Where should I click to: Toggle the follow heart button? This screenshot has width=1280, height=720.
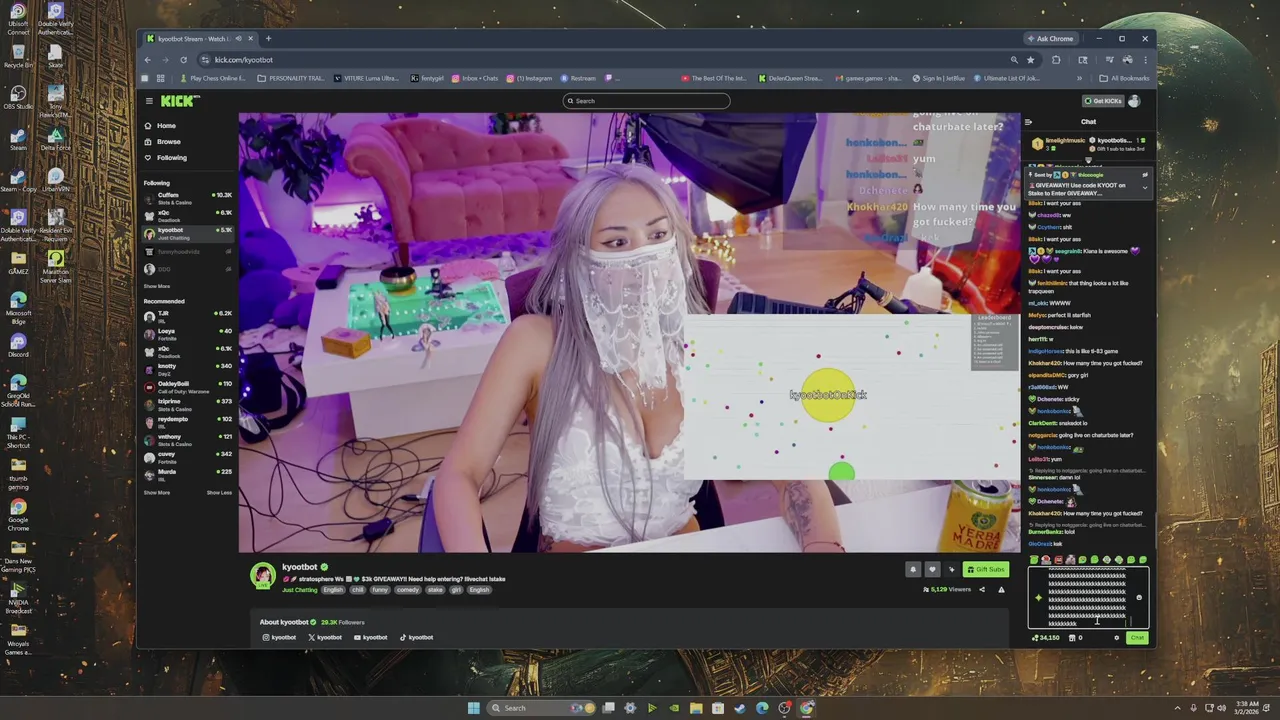(932, 569)
